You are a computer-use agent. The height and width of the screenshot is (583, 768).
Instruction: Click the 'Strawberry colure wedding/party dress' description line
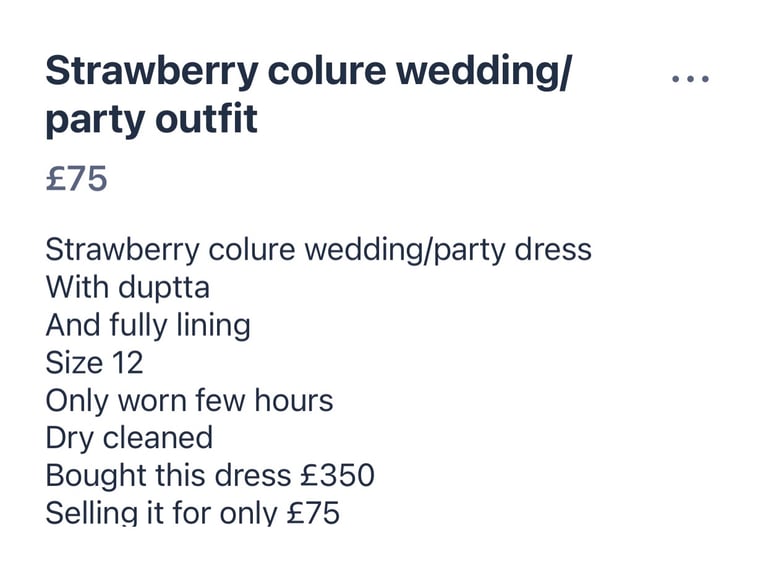click(318, 250)
